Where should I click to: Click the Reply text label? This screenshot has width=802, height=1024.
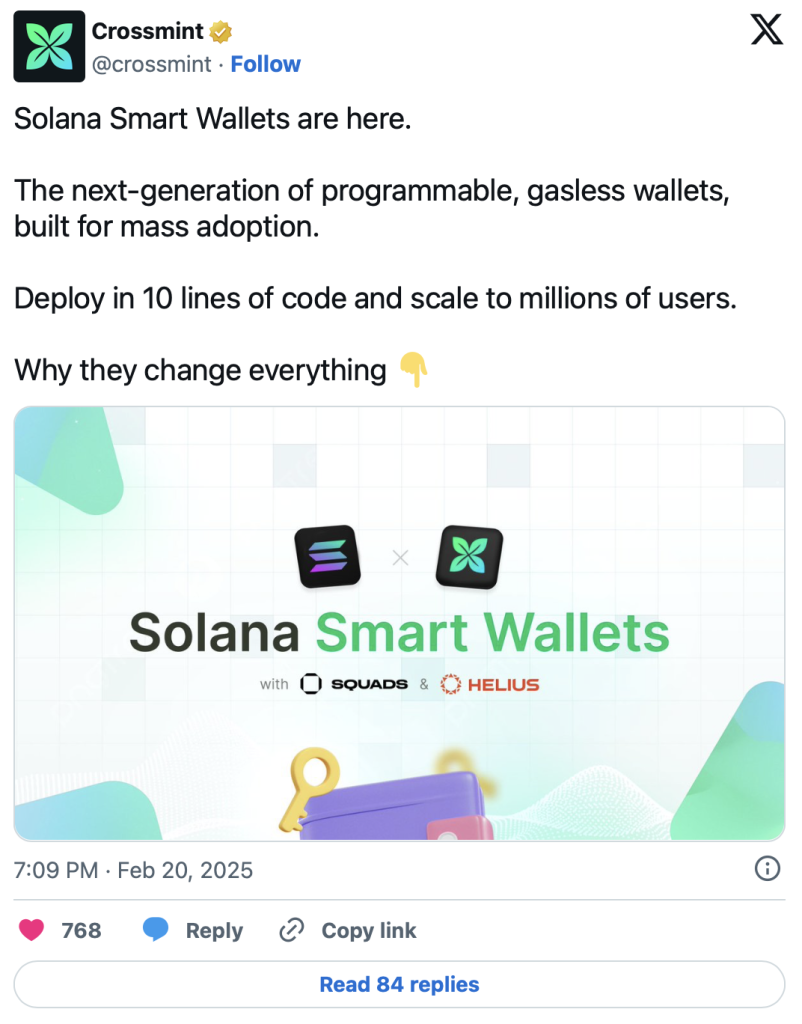[214, 930]
